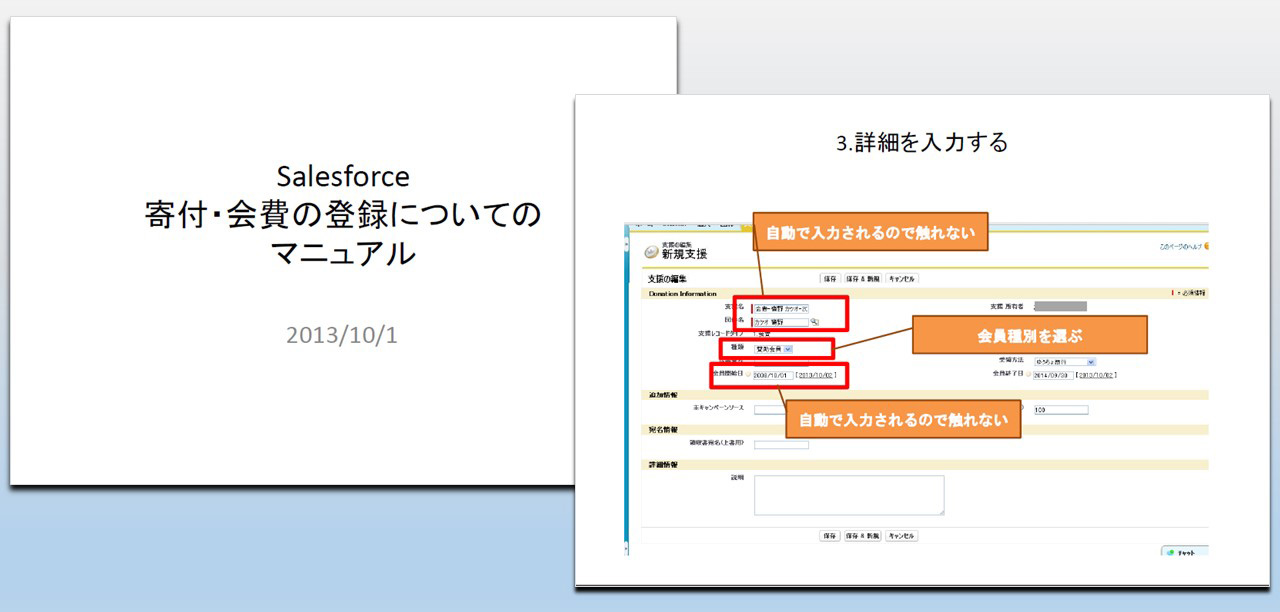Screen dimensions: 1280x612
Task: Open the チャット chat widget
Action: tap(1184, 551)
